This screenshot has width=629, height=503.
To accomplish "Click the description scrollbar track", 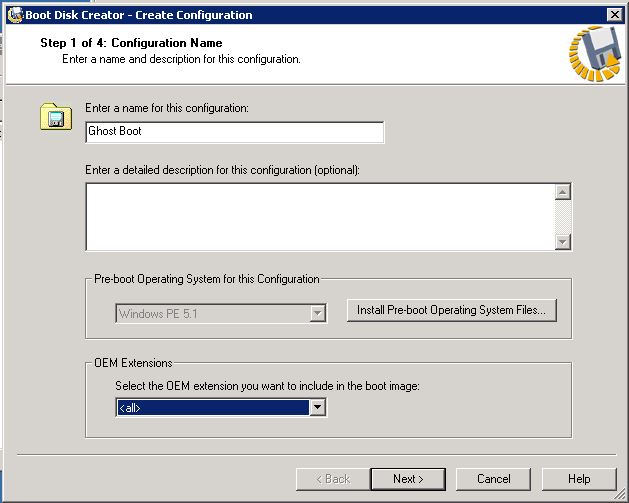I will tap(563, 217).
